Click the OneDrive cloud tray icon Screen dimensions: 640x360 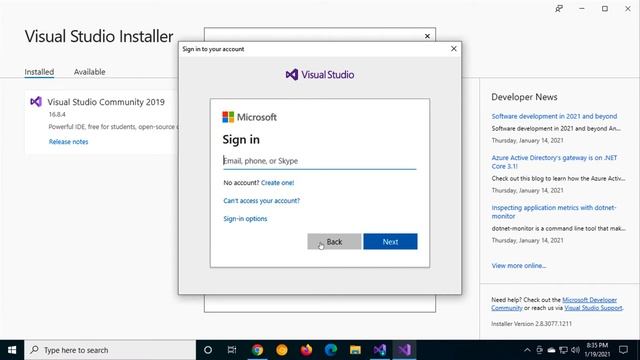551,350
